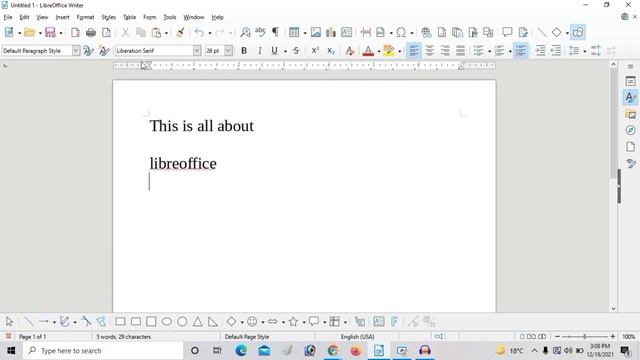This screenshot has height=360, width=640.
Task: Click the Superscript icon
Action: (x=315, y=51)
